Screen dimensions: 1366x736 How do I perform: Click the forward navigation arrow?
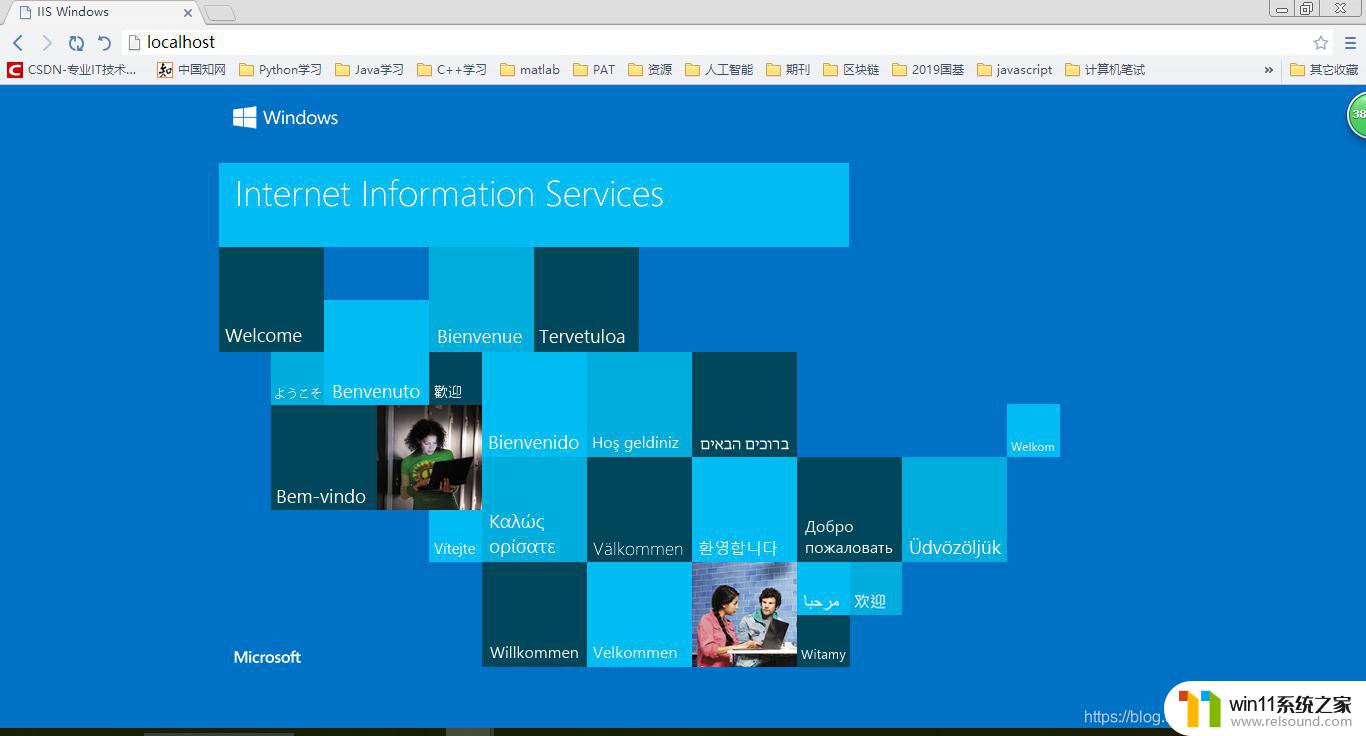(46, 43)
